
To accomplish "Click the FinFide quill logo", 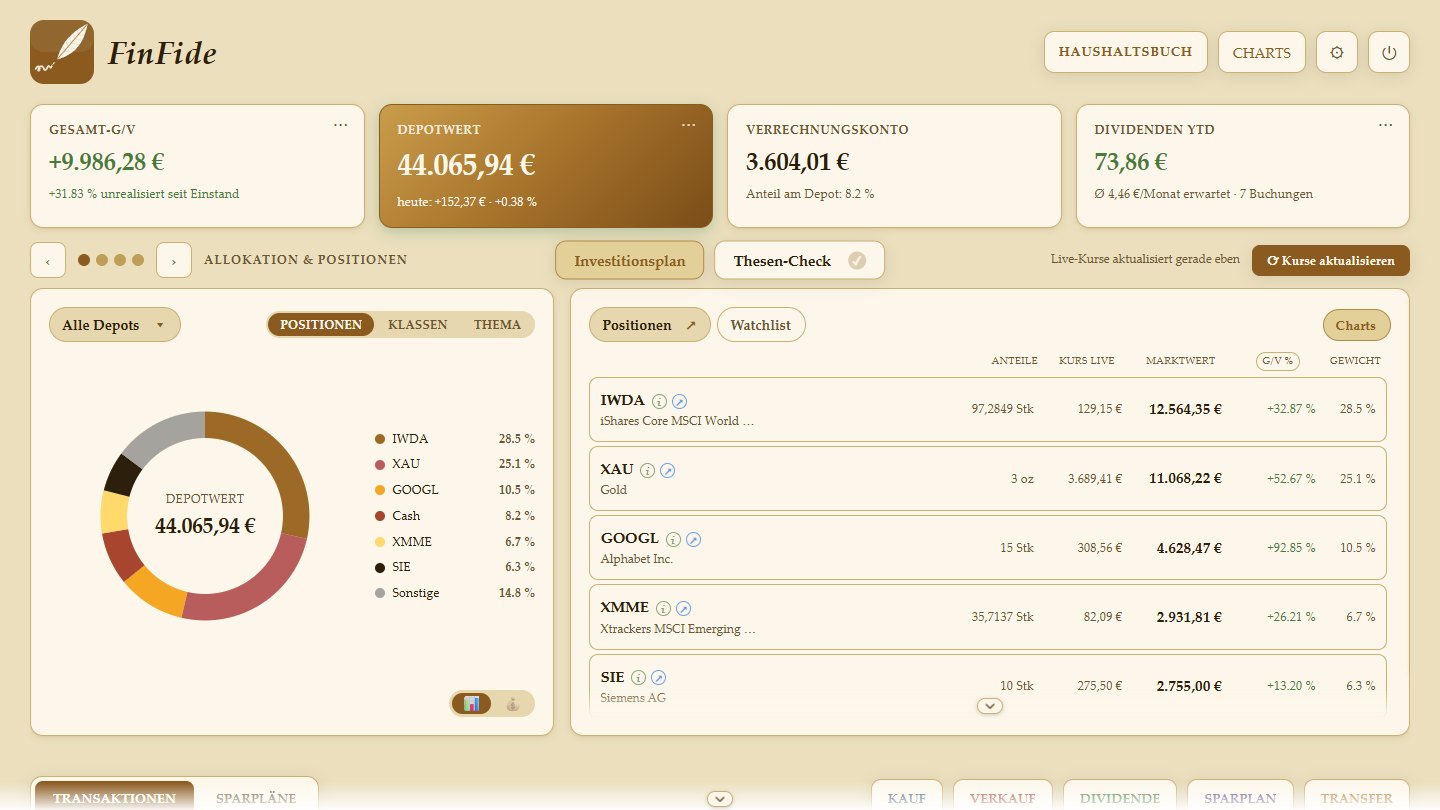I will point(62,52).
